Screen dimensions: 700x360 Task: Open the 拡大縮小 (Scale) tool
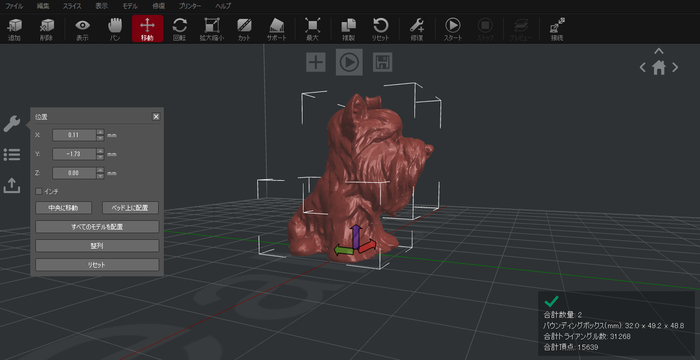point(212,29)
